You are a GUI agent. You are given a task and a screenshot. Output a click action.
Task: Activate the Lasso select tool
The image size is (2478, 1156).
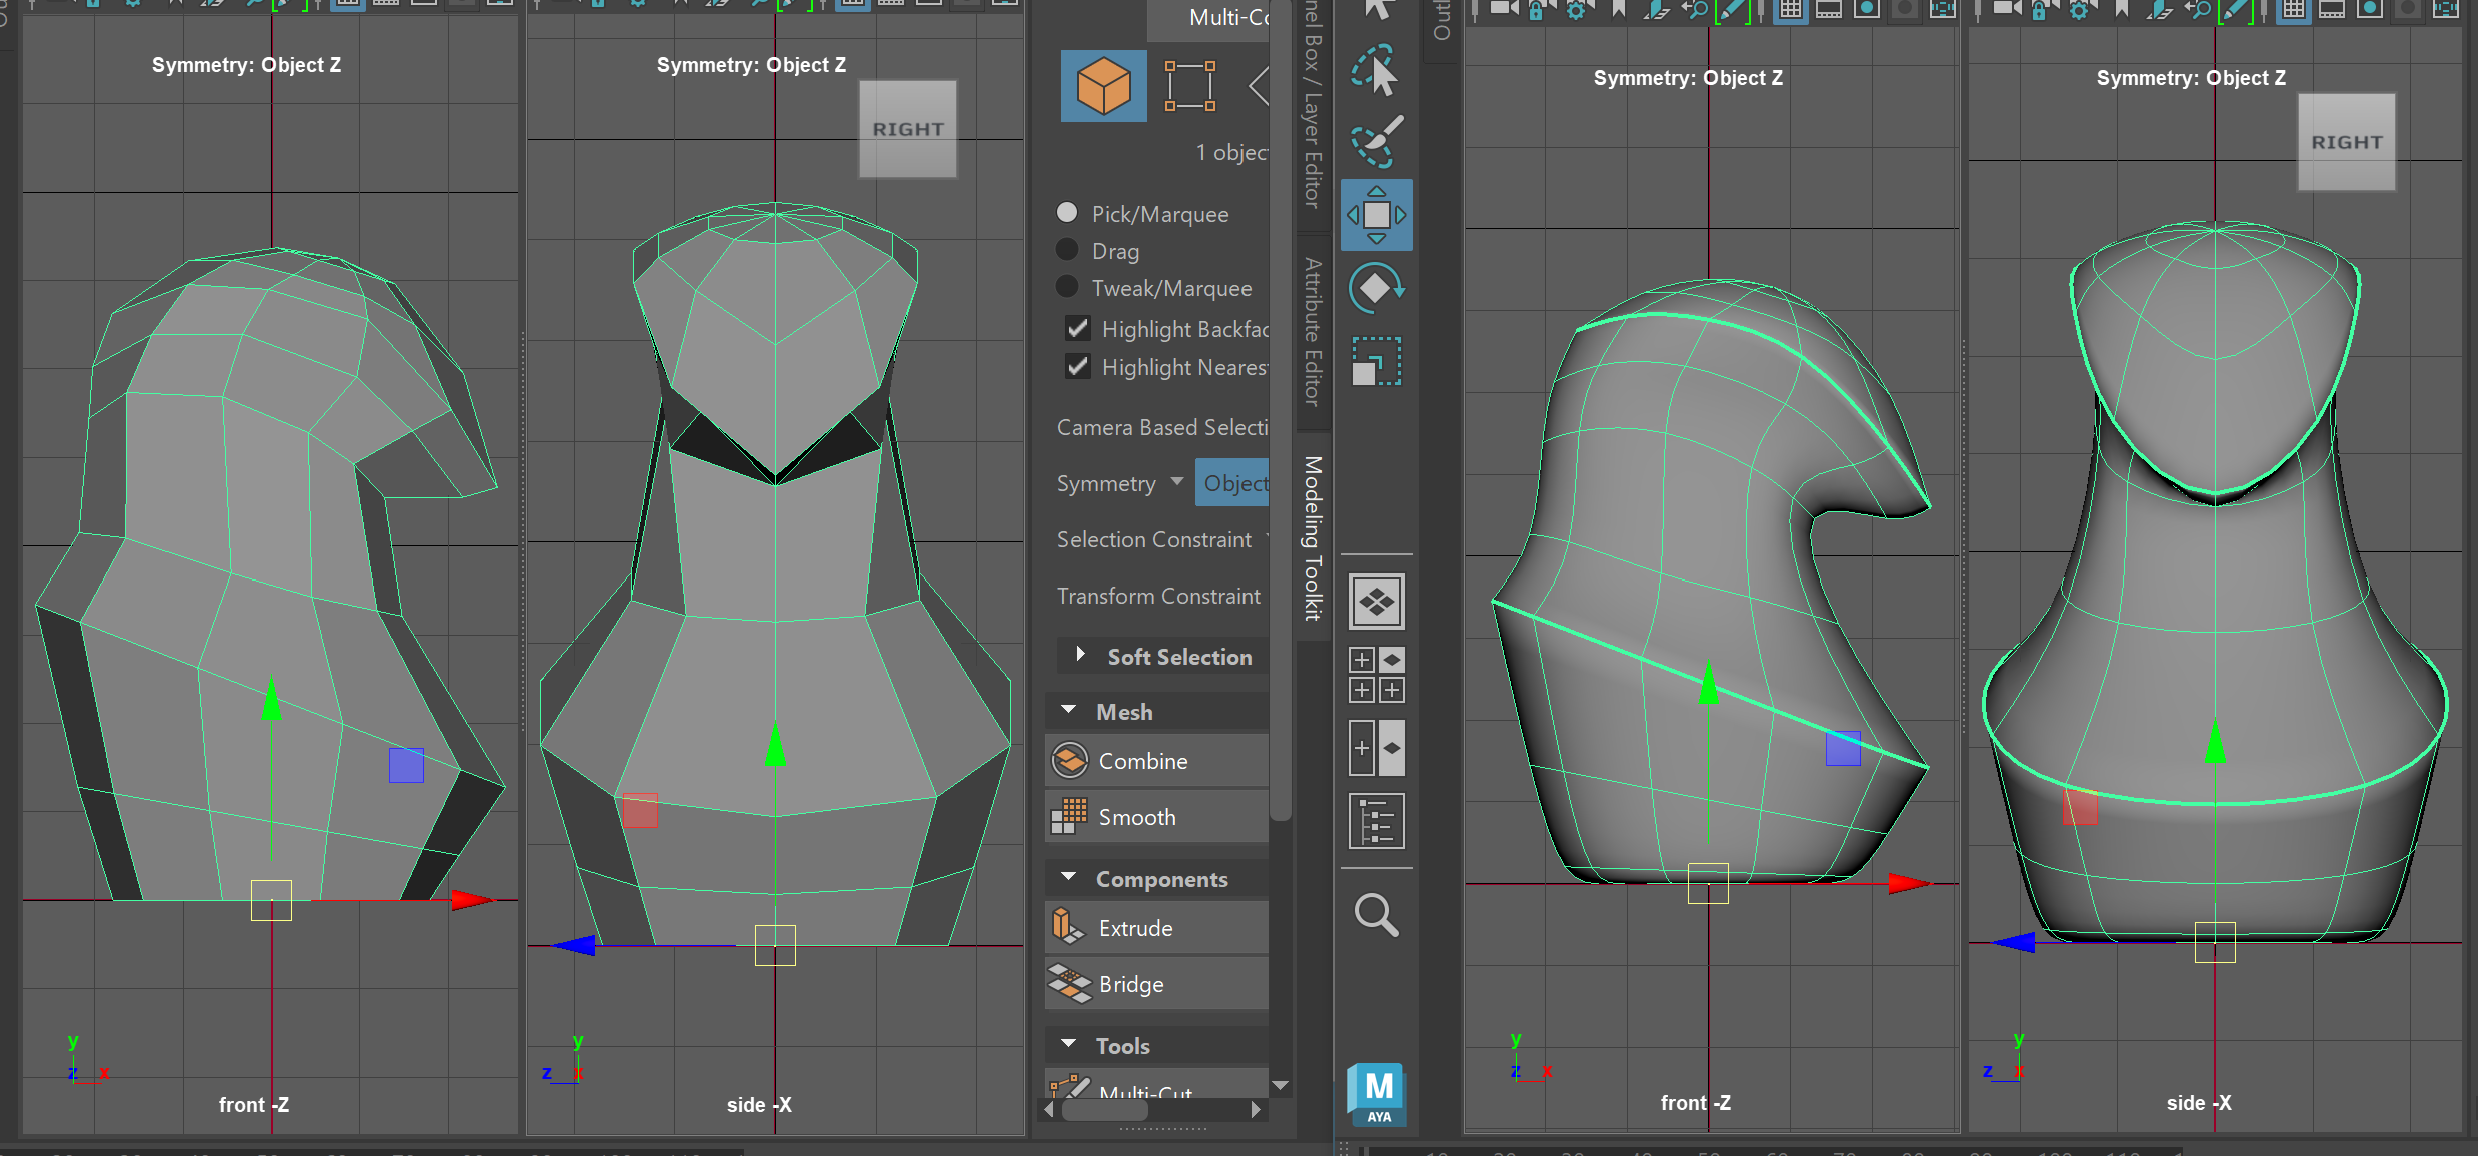tap(1376, 71)
